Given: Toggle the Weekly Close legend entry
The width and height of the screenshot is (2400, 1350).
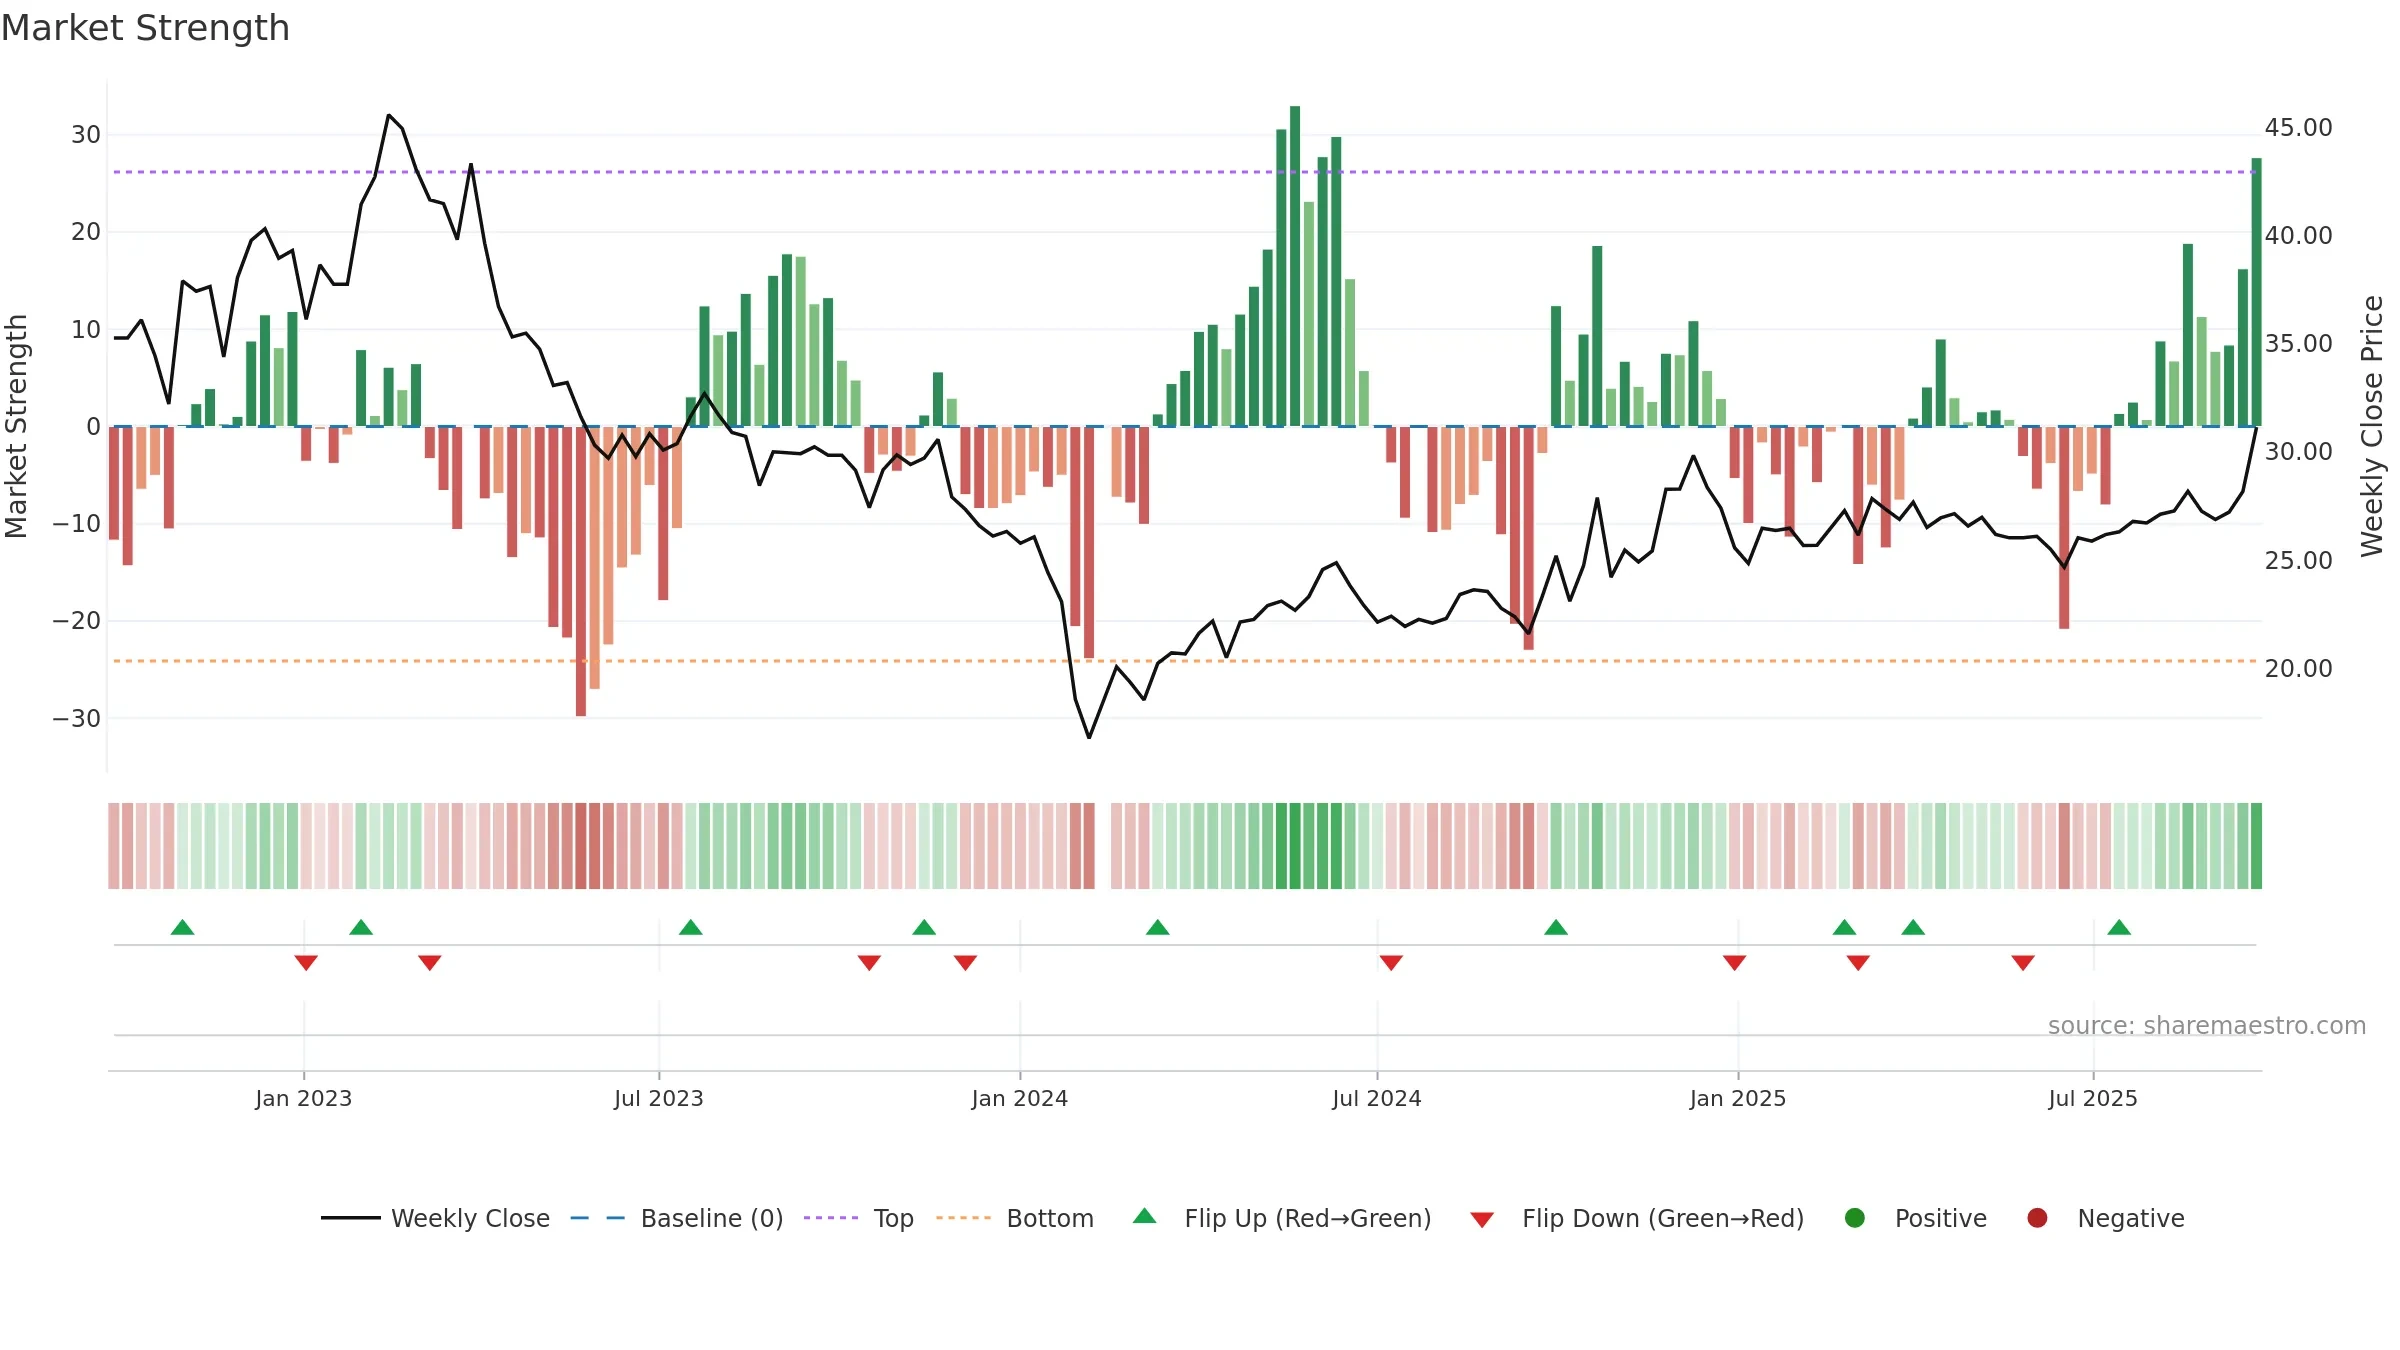Looking at the screenshot, I should click(x=435, y=1218).
